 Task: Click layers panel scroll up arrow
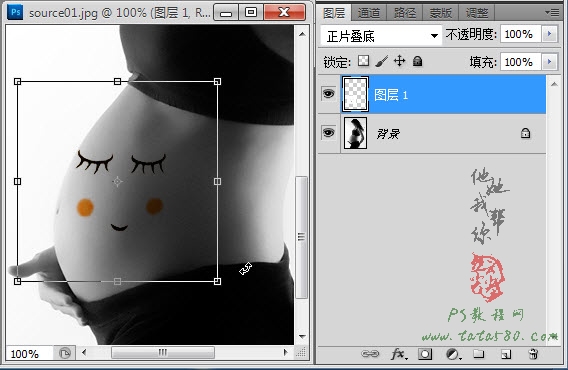coord(554,84)
